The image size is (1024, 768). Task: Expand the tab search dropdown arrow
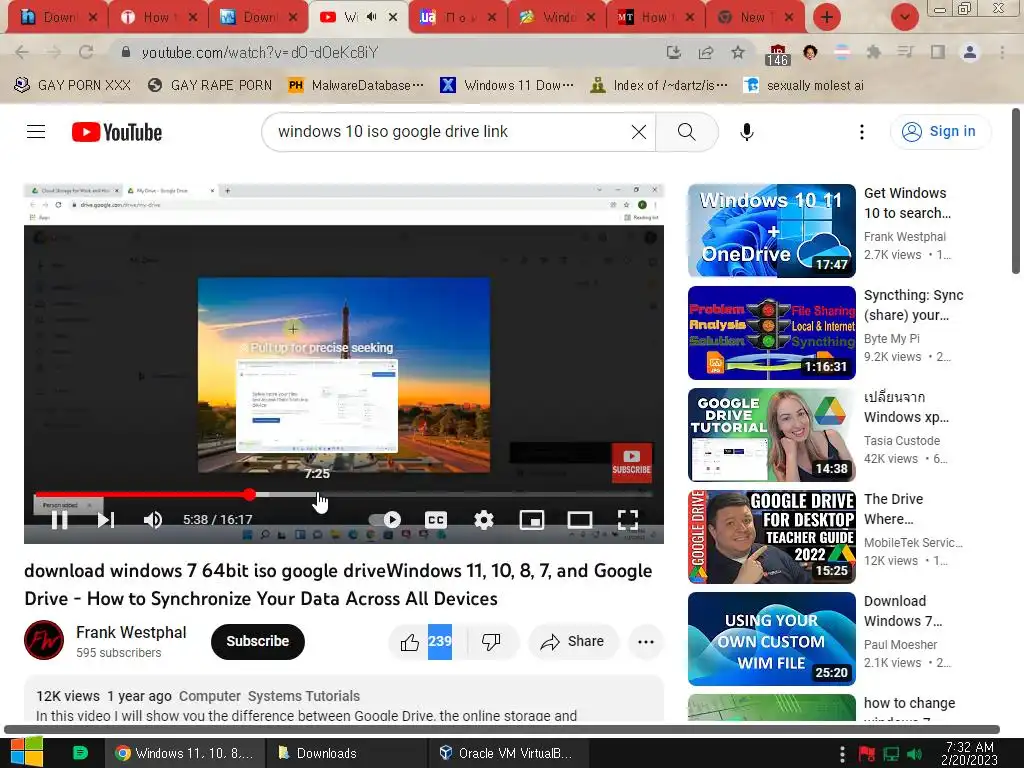(904, 17)
